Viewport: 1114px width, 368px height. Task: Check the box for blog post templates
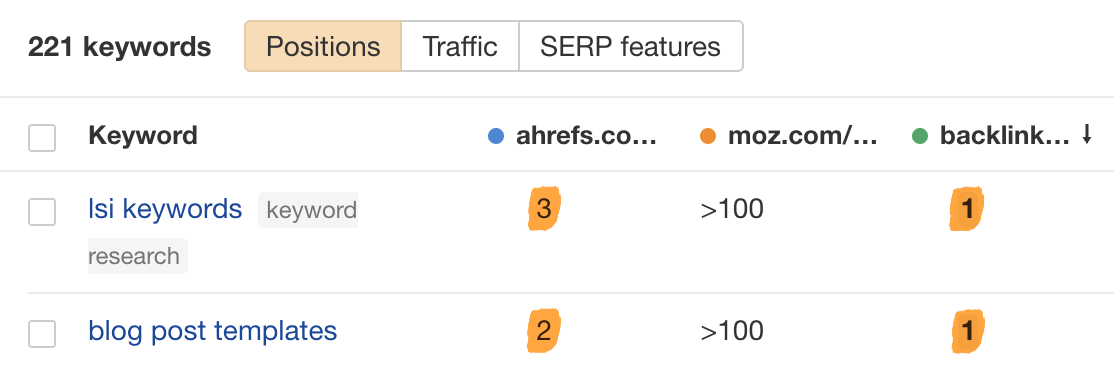(42, 334)
